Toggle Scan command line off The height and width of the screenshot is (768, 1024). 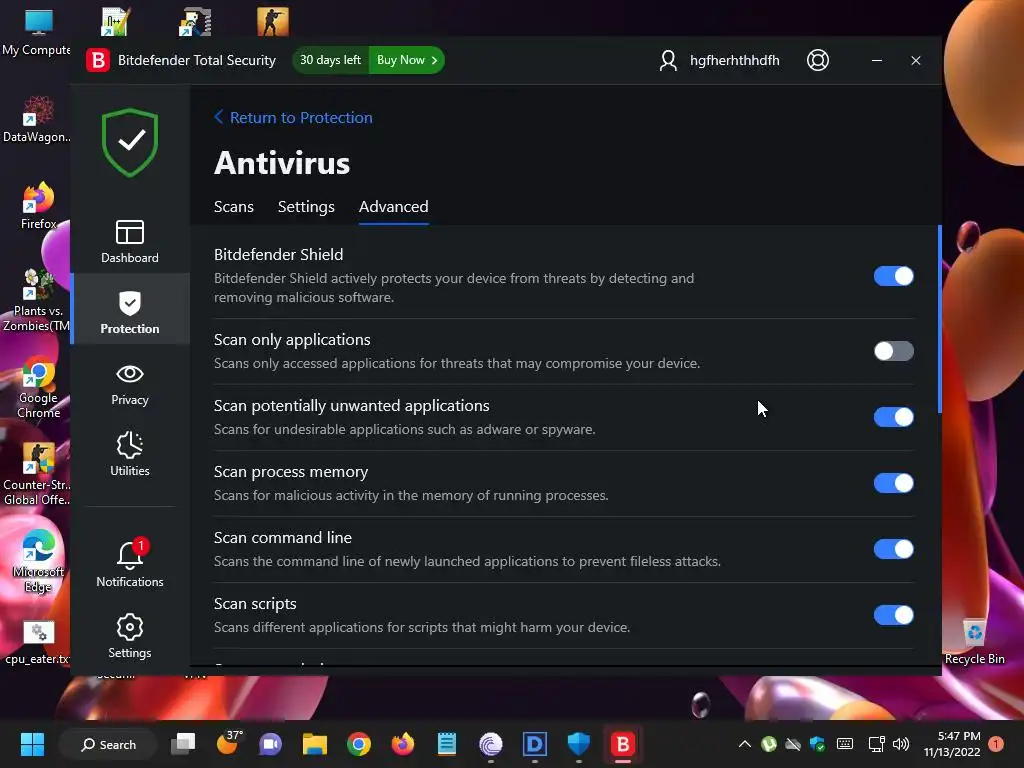[x=893, y=549]
